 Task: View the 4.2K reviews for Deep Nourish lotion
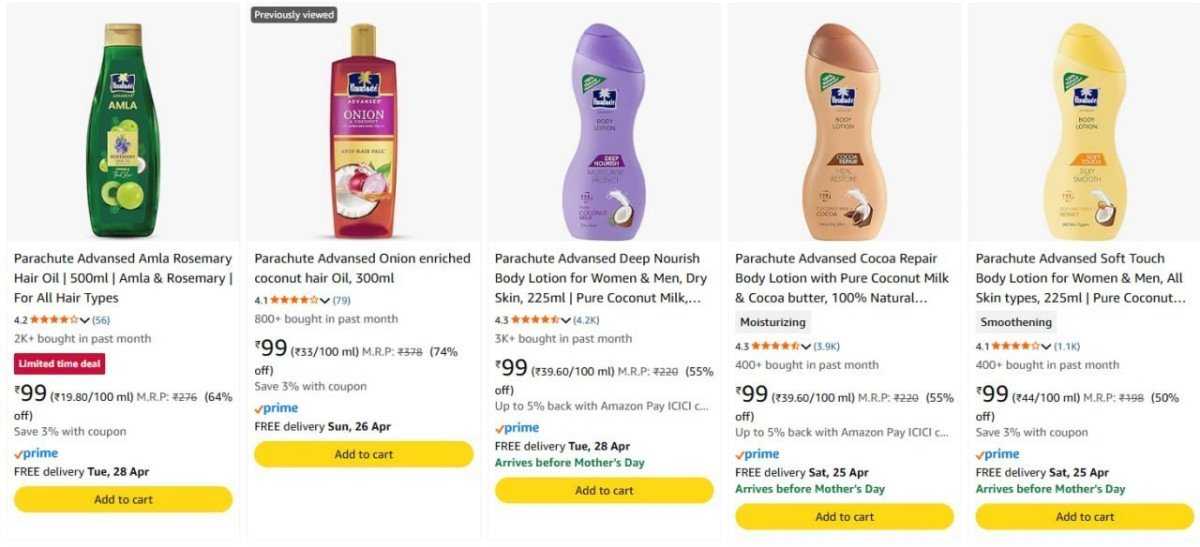[586, 320]
